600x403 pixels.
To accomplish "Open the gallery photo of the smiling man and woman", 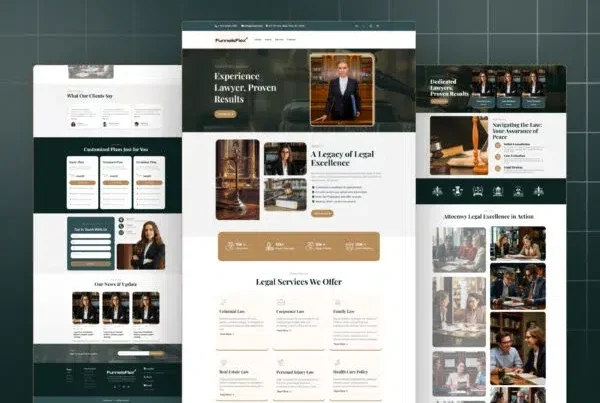I will [518, 349].
